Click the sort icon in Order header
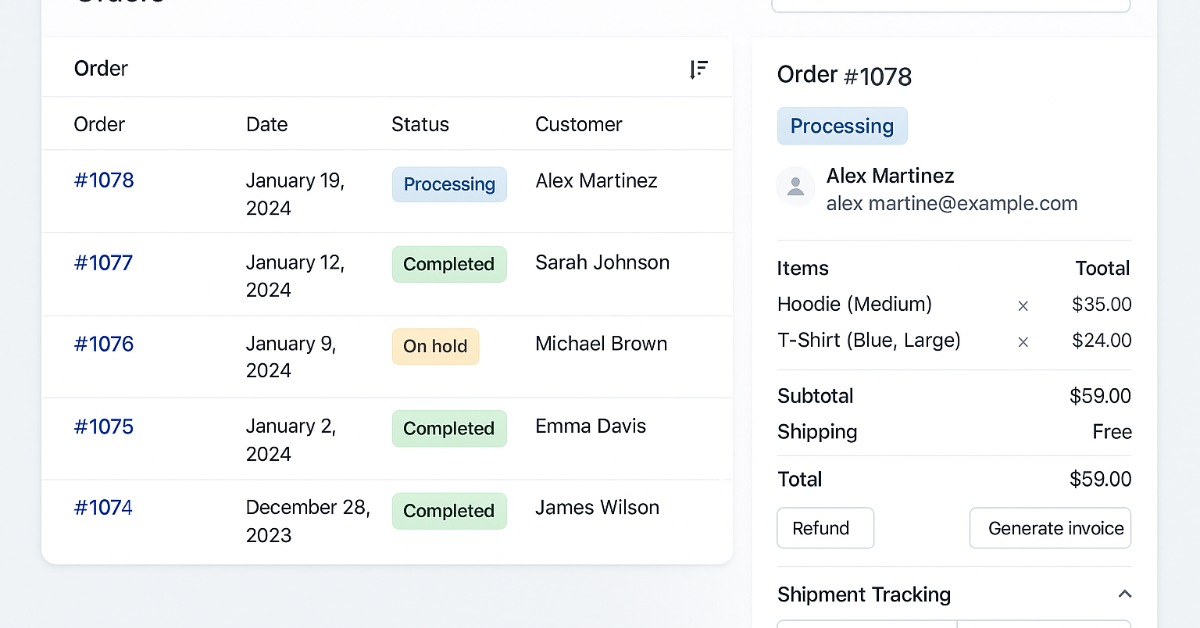The image size is (1200, 628). [699, 69]
